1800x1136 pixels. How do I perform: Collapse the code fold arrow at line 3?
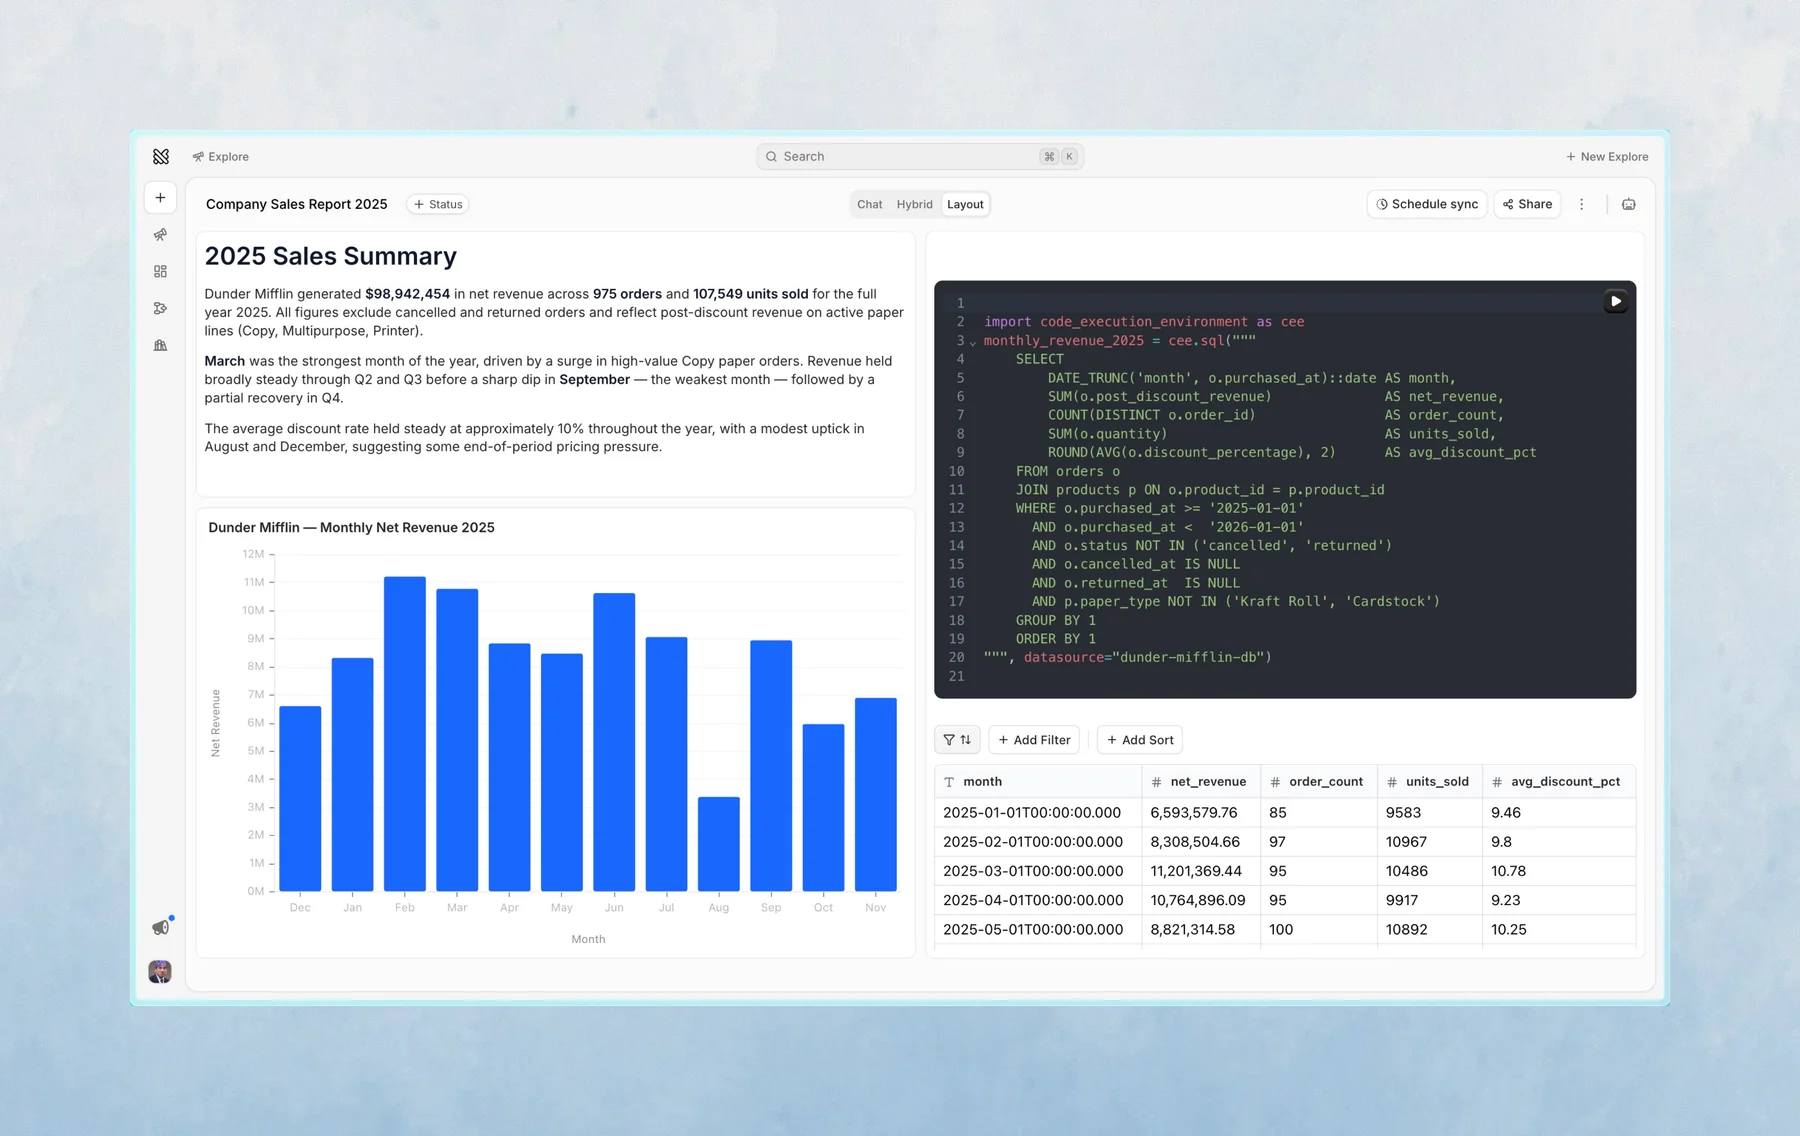[x=972, y=343]
